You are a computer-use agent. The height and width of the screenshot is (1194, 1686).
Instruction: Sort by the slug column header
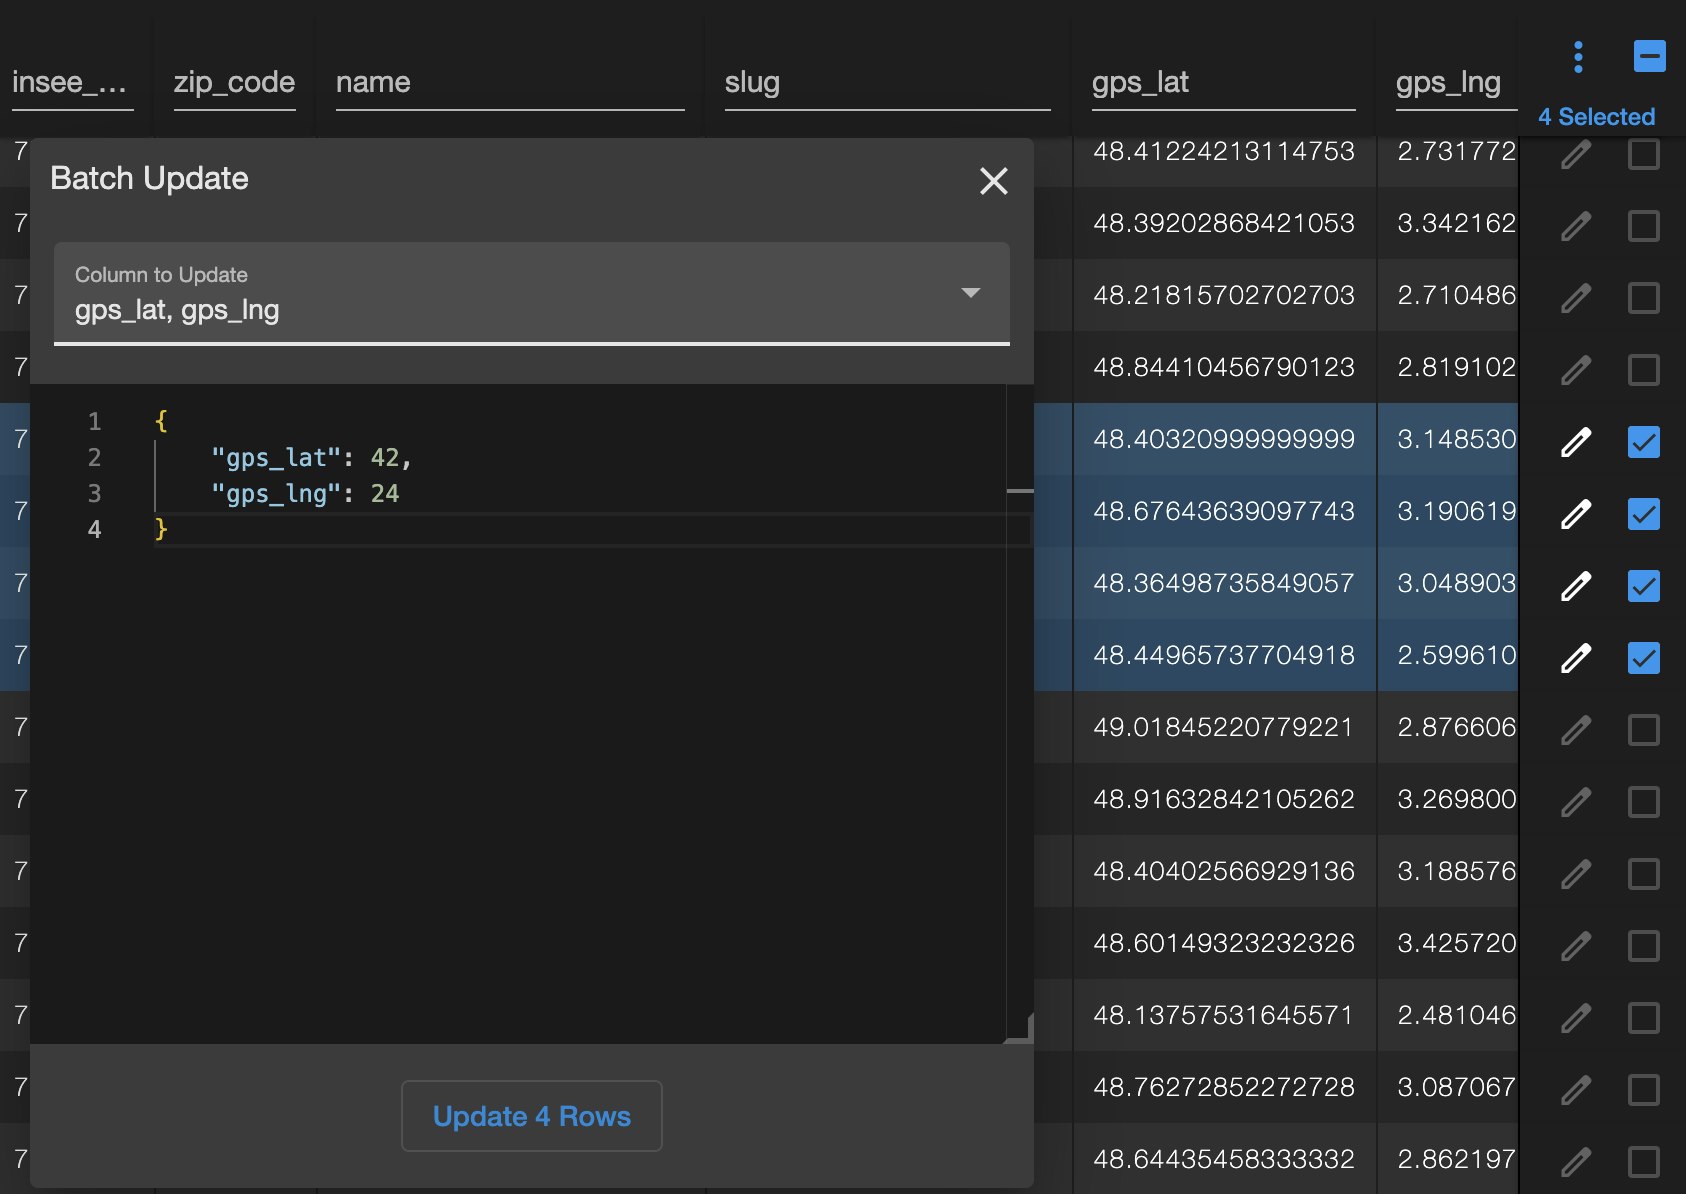752,82
